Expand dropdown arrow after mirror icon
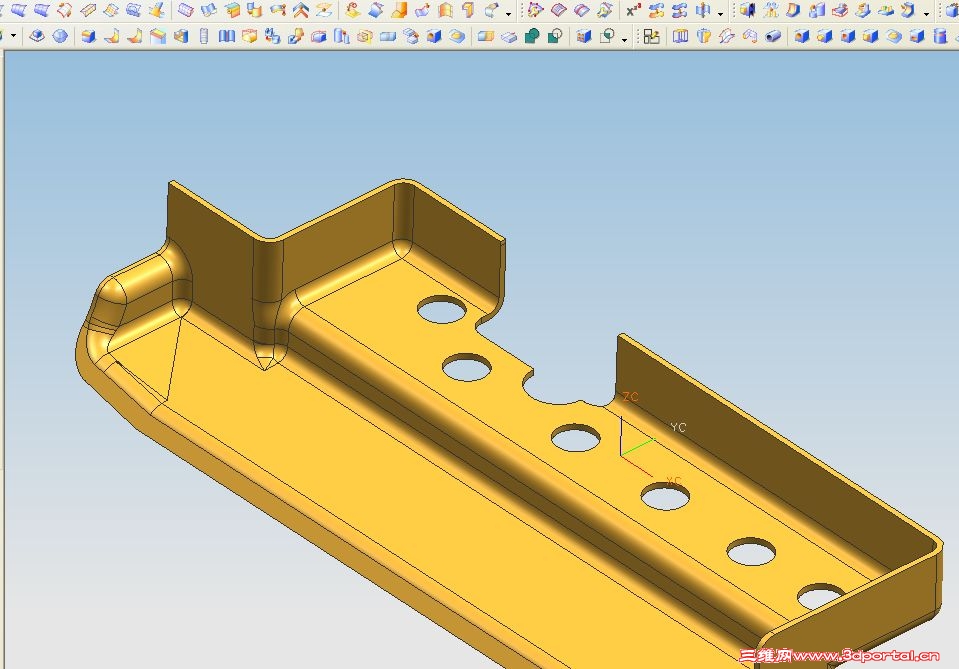The width and height of the screenshot is (959, 669). (x=720, y=14)
